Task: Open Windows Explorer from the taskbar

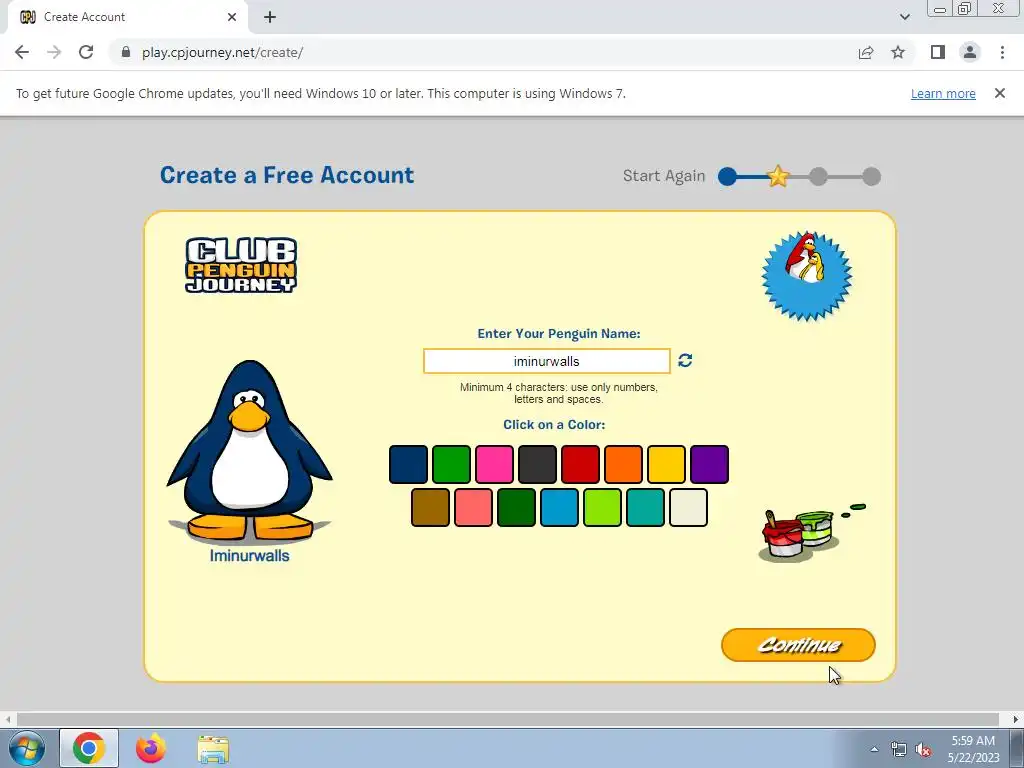Action: click(213, 748)
